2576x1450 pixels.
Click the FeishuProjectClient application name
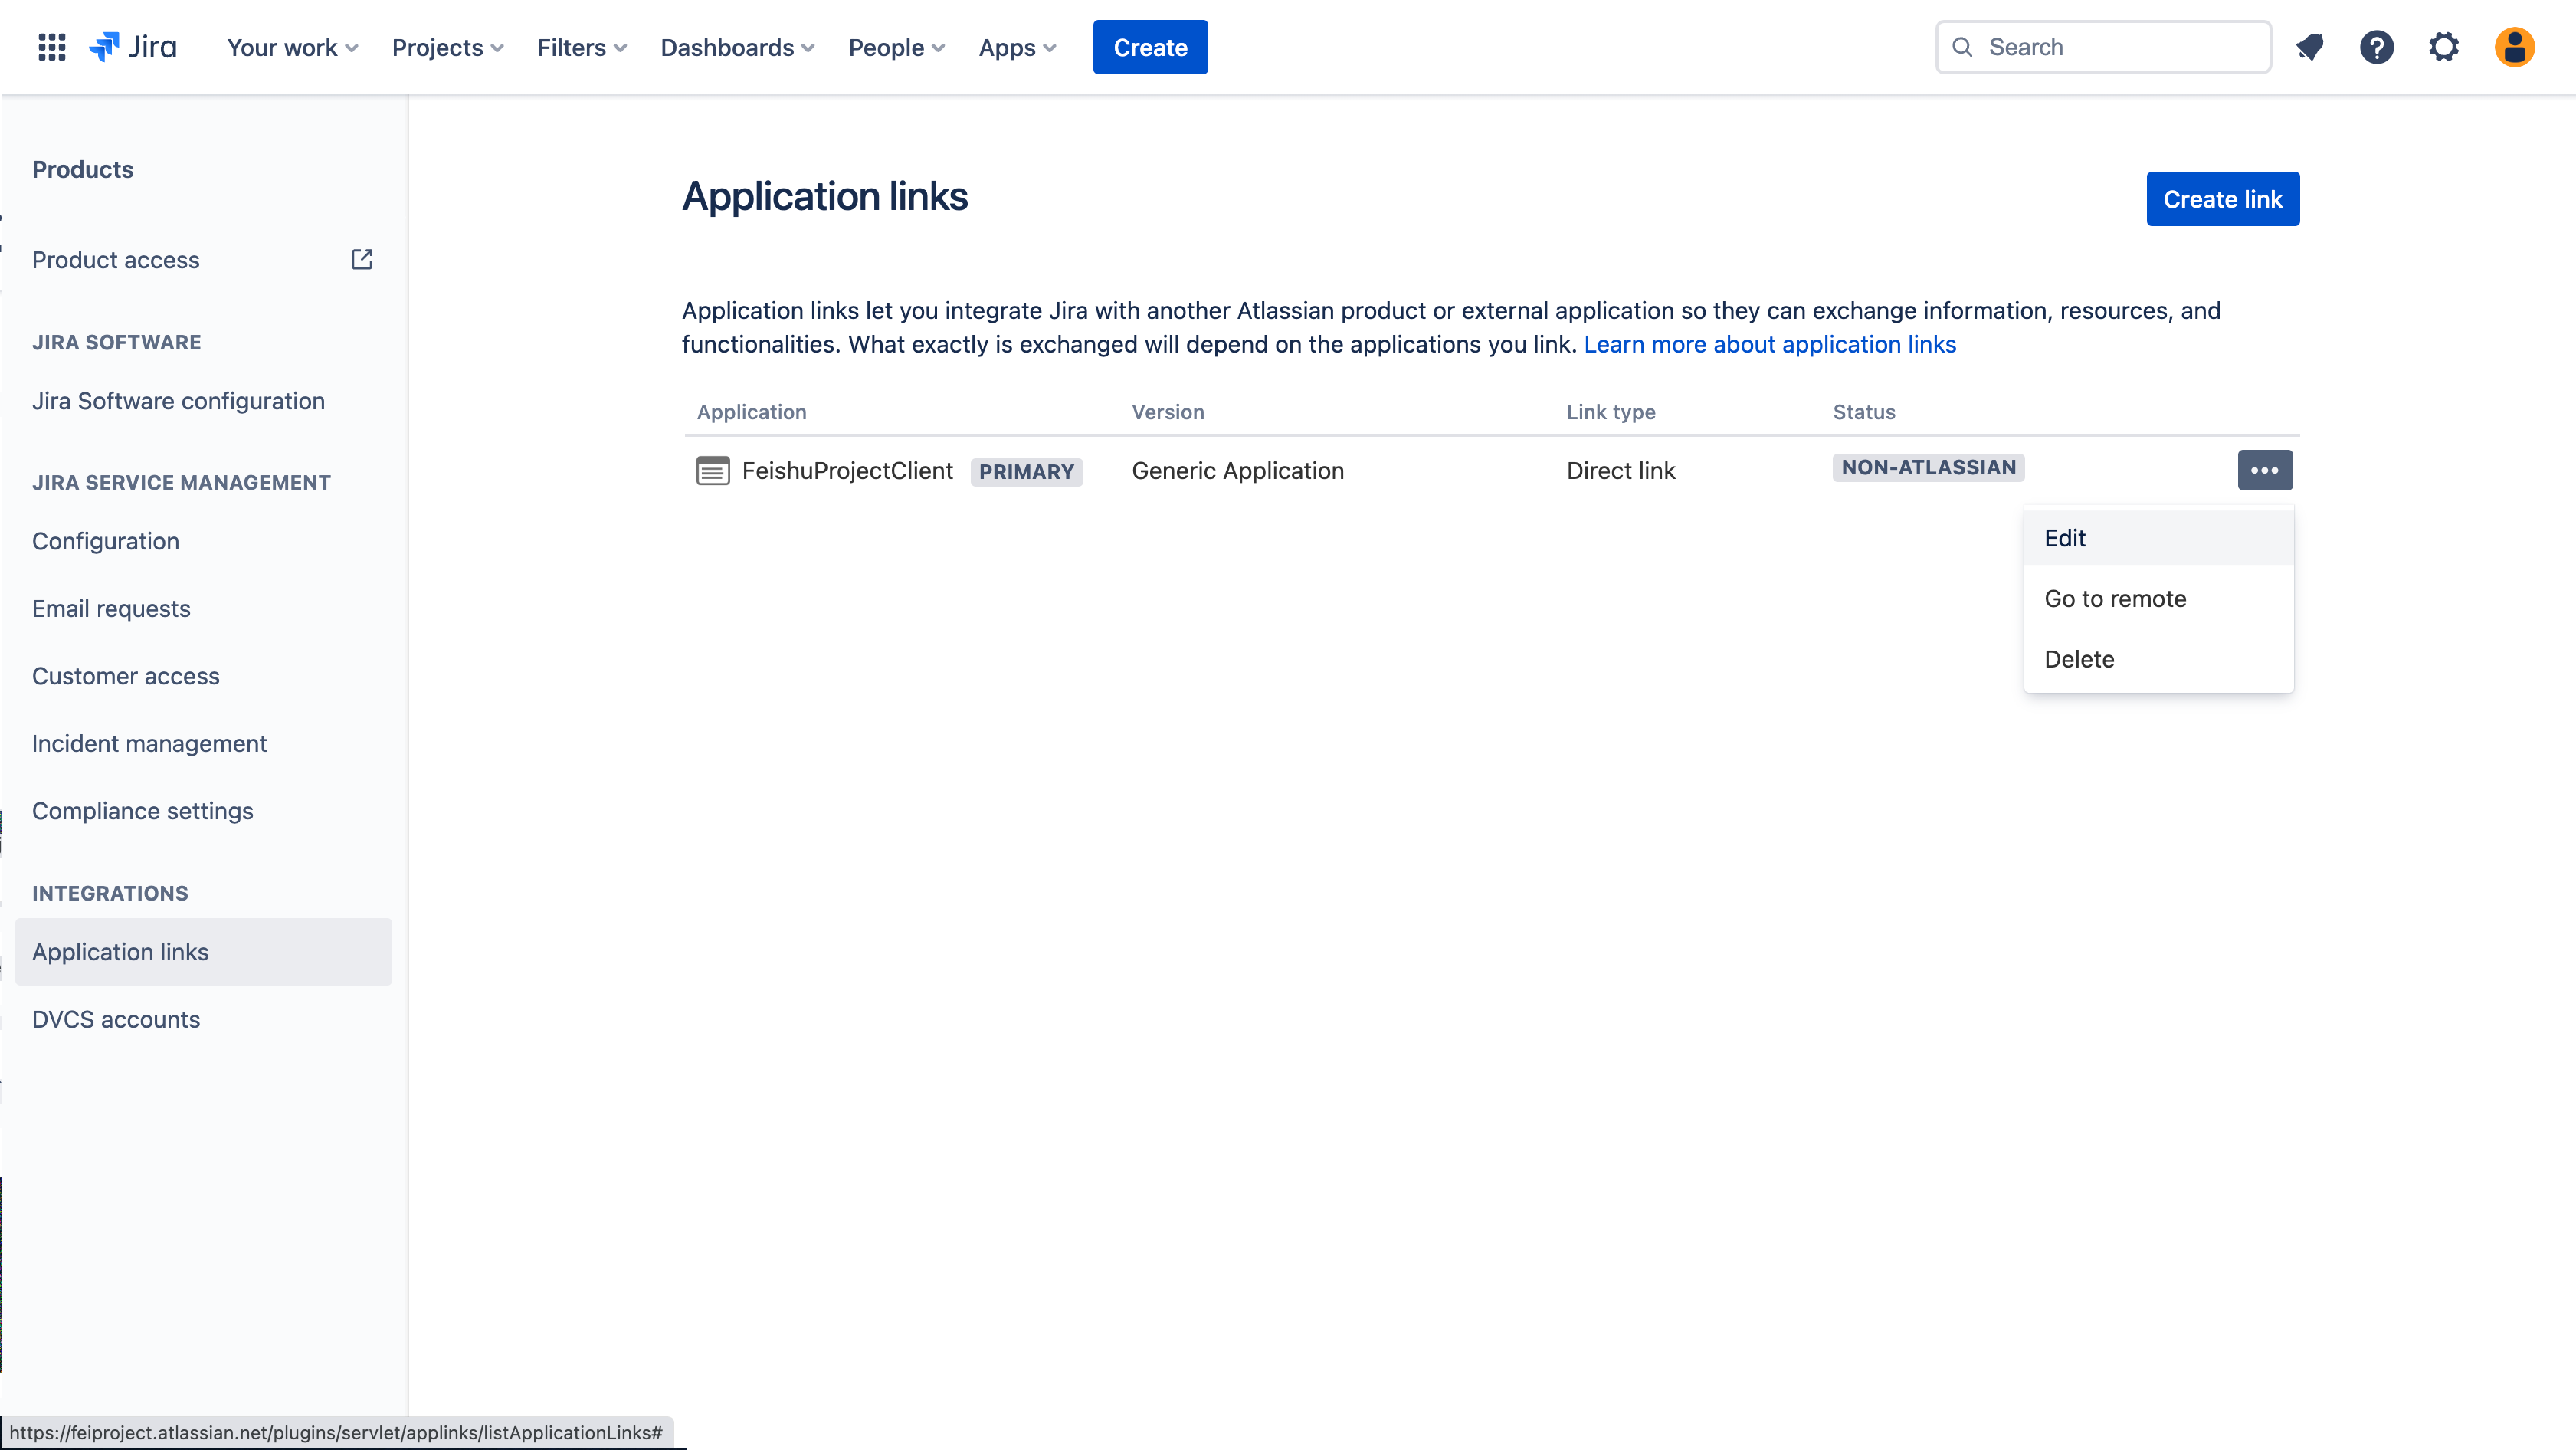pos(847,471)
